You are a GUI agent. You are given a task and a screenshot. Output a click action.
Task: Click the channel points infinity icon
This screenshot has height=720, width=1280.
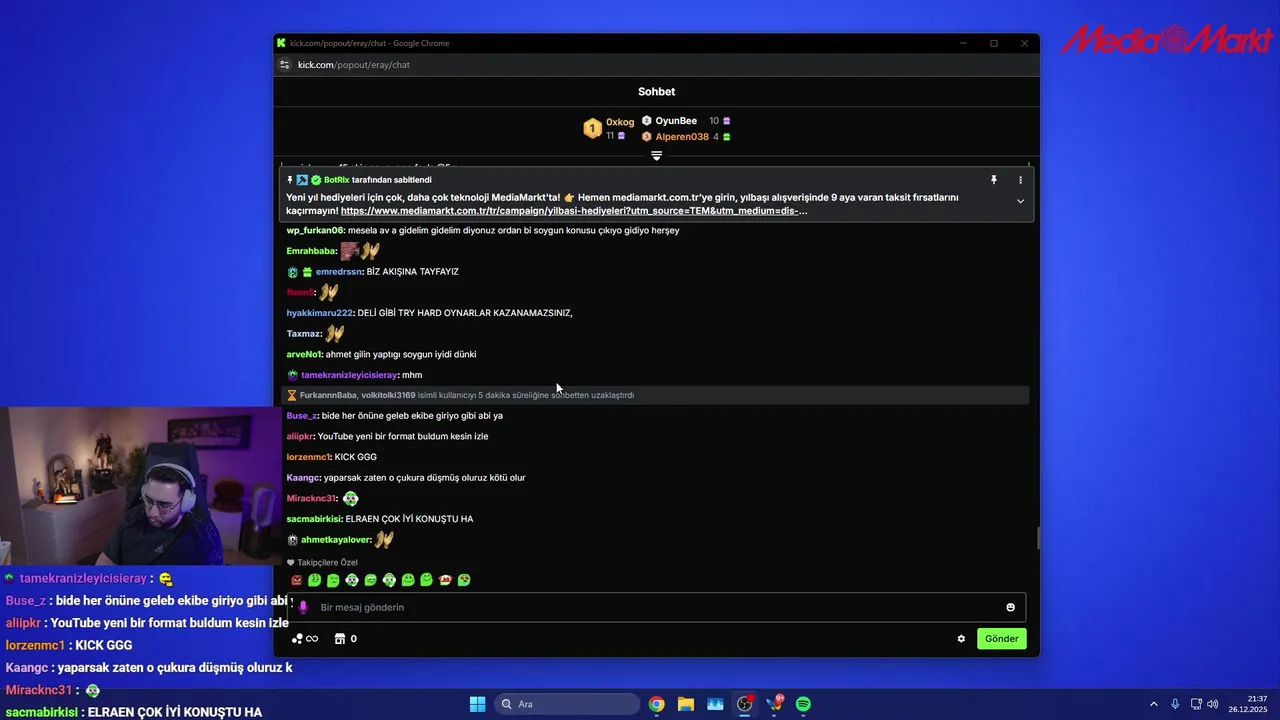click(305, 639)
